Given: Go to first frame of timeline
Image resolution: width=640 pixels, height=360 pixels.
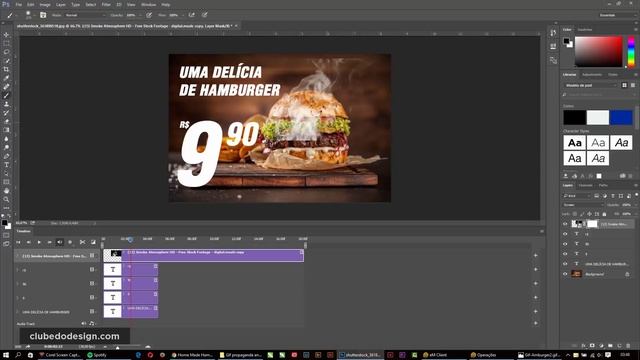Looking at the screenshot, I should click(18, 242).
